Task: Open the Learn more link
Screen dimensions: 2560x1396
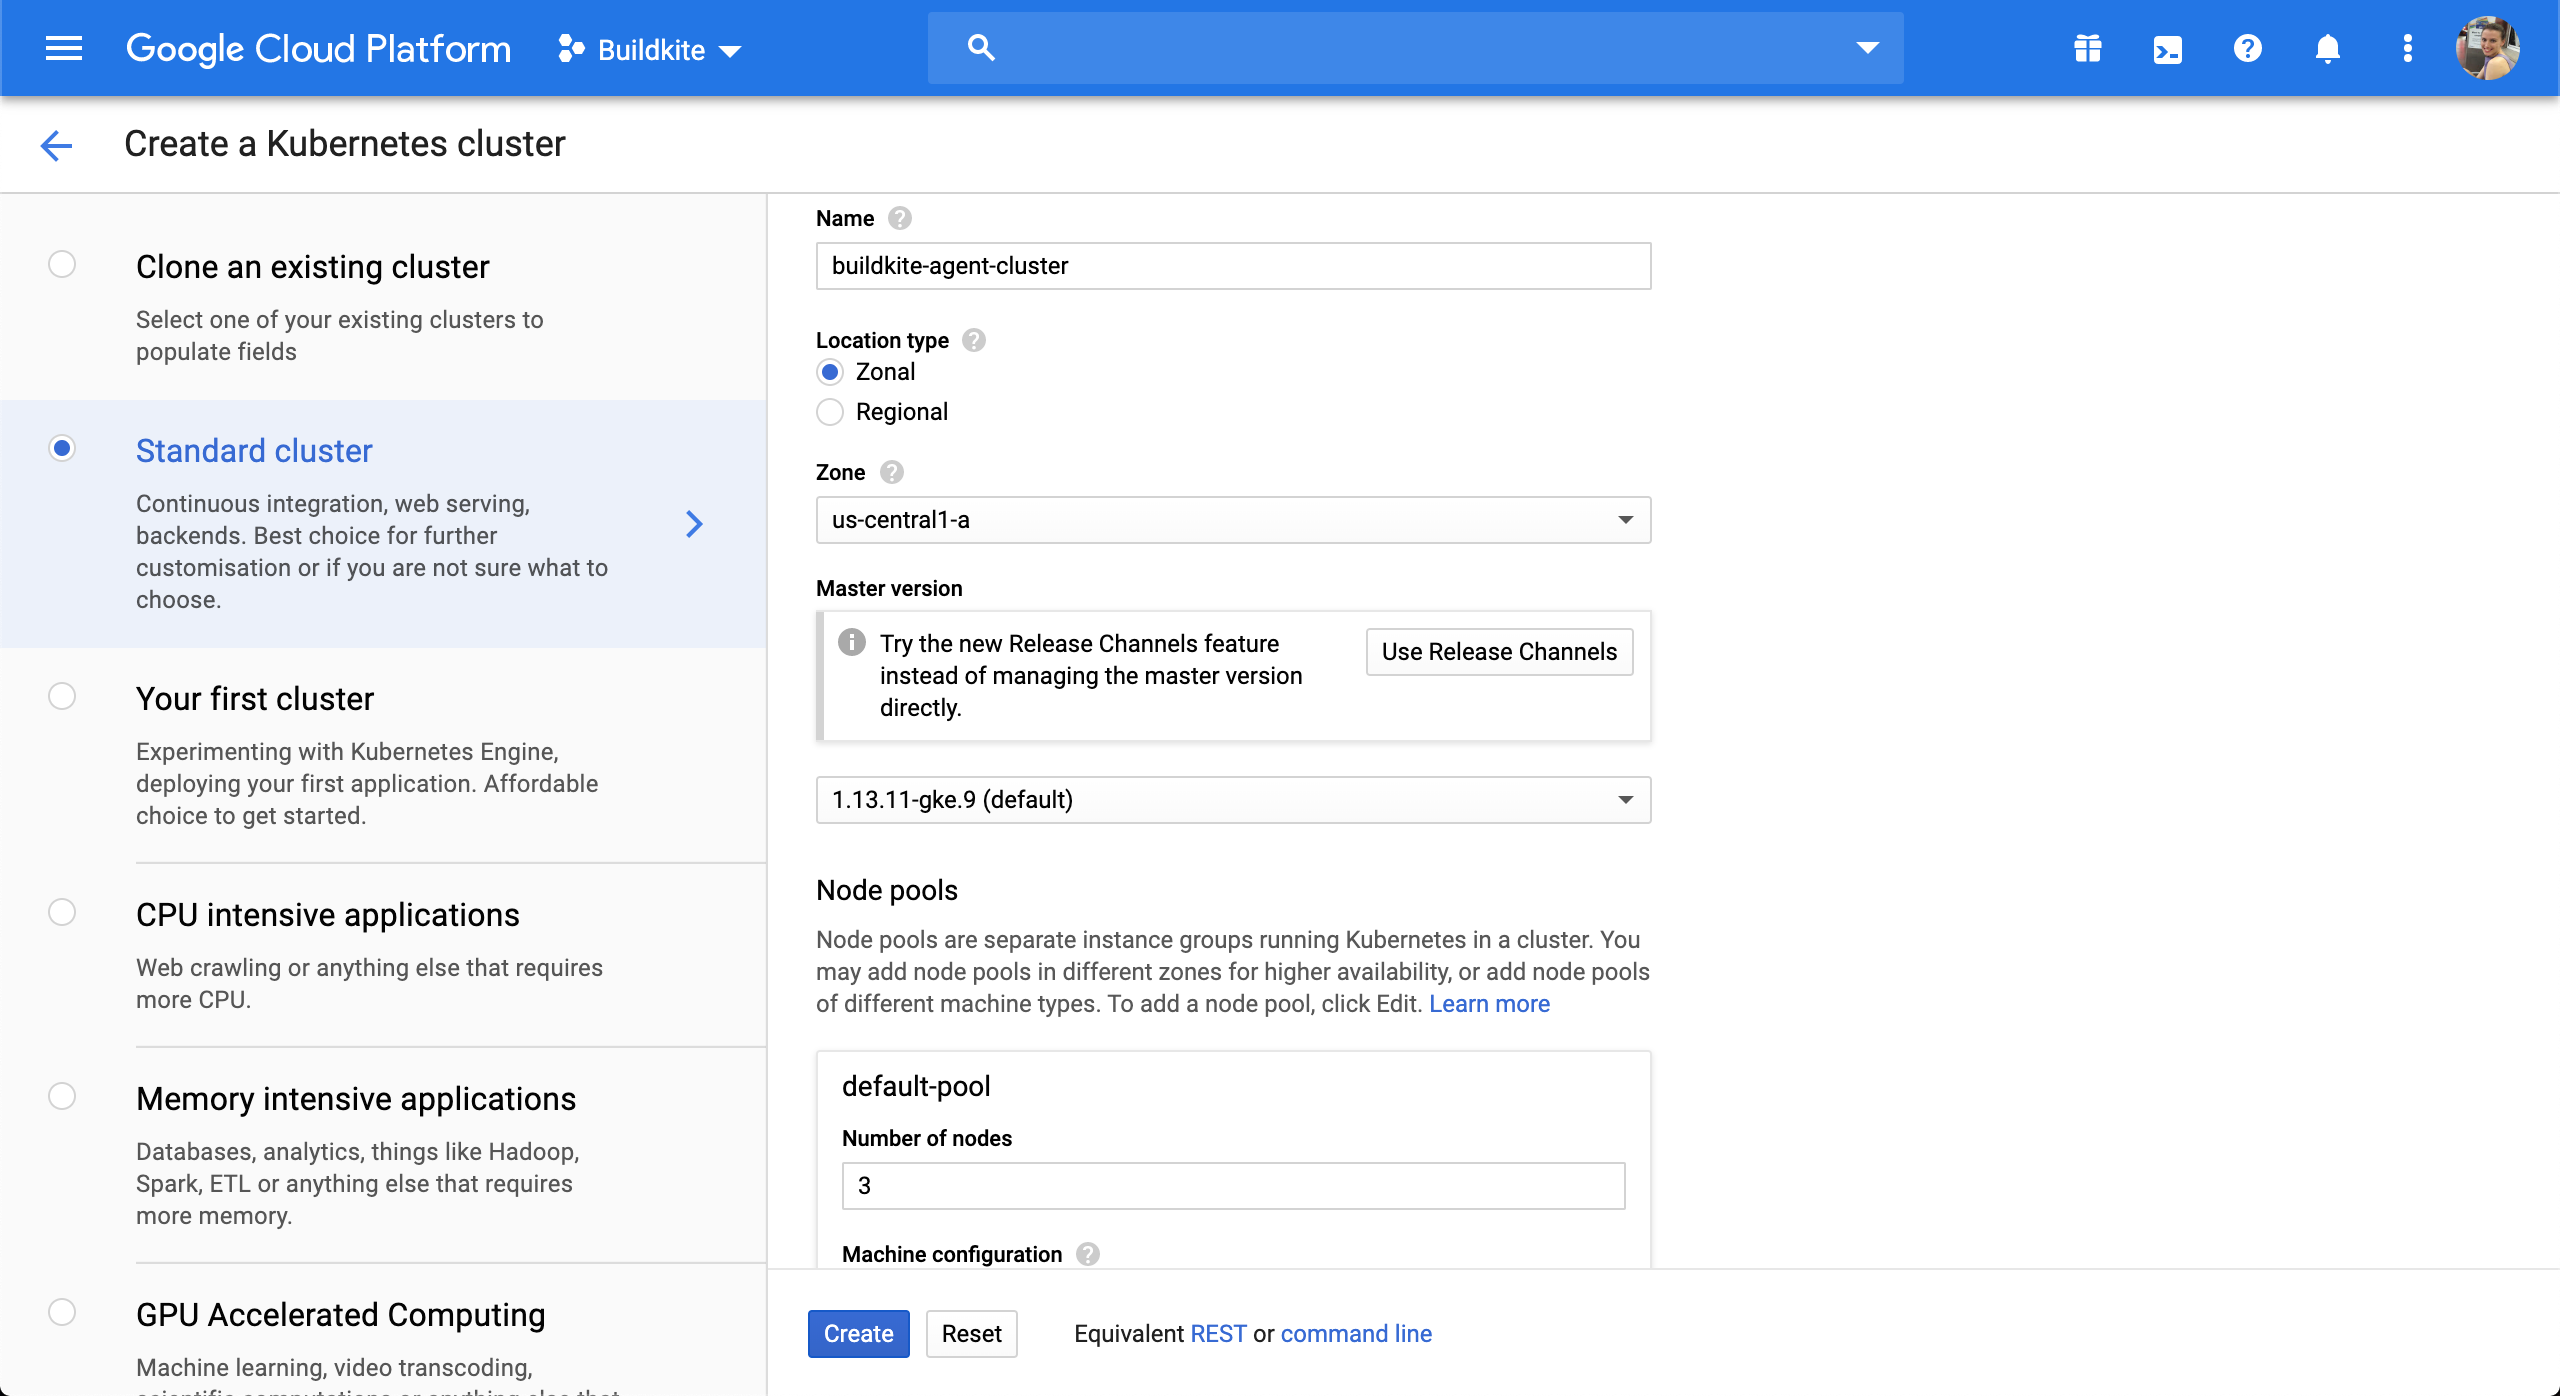Action: [x=1489, y=1004]
